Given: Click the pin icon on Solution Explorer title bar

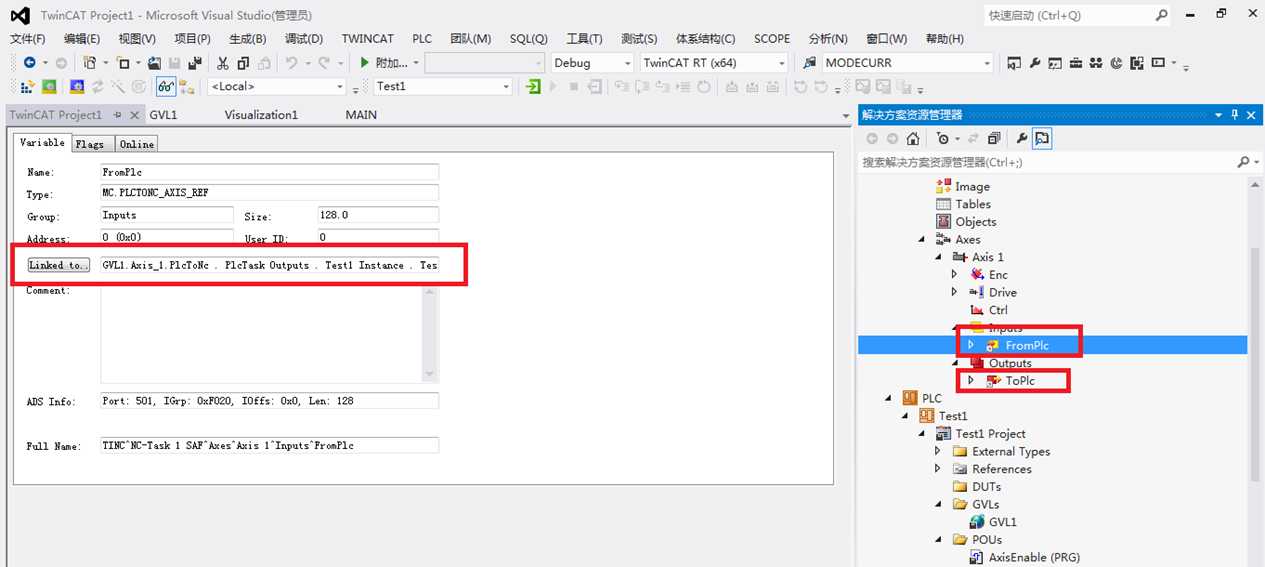Looking at the screenshot, I should point(1235,114).
